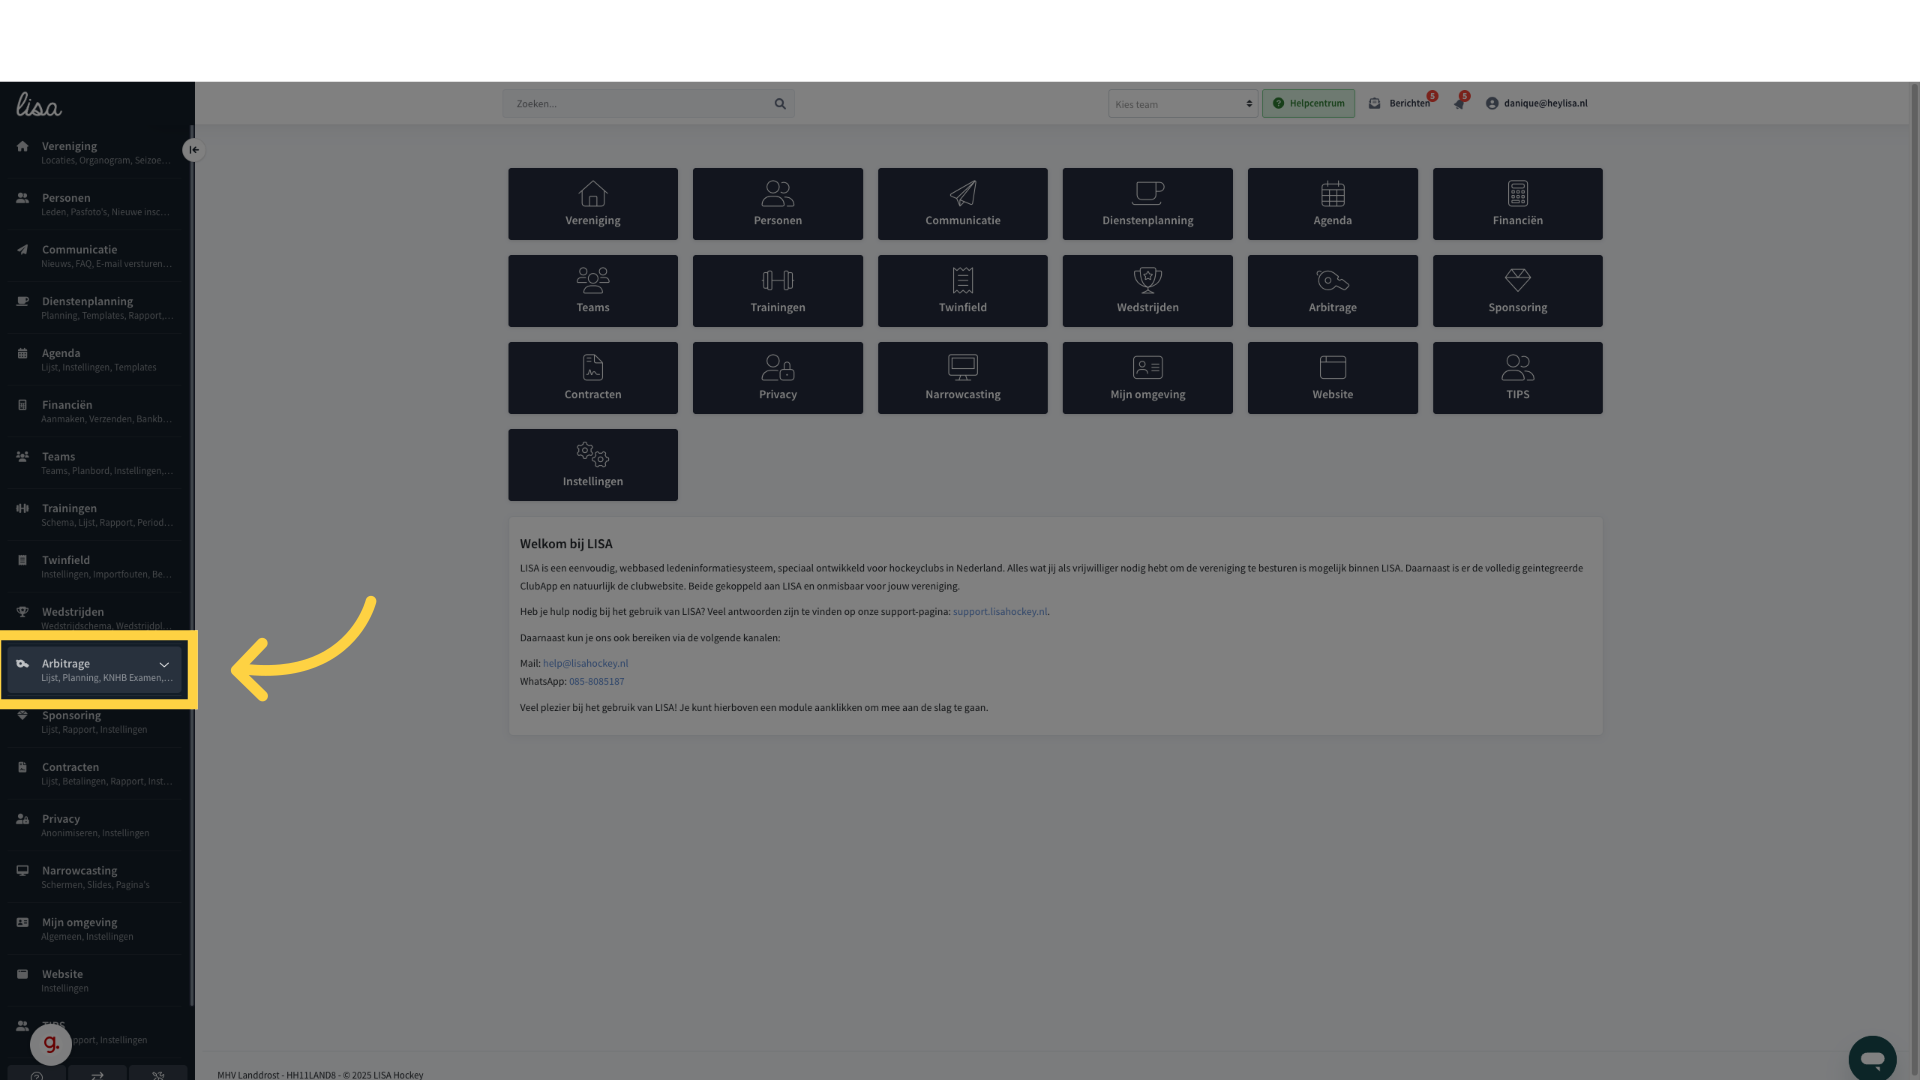Open the Vereniging dashboard tile
1920x1080 pixels.
tap(593, 204)
